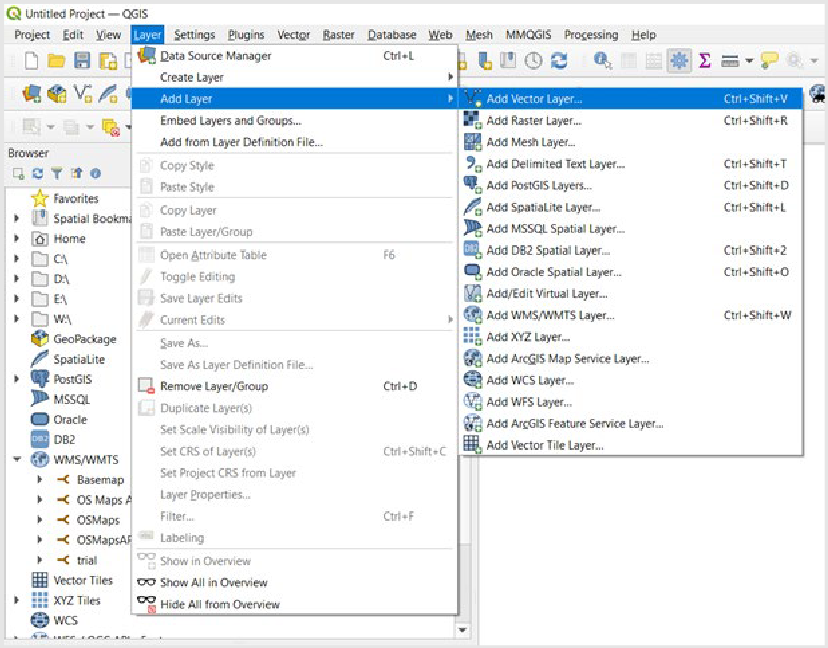828x648 pixels.
Task: Click the Statistical Summary sigma icon
Action: 704,61
